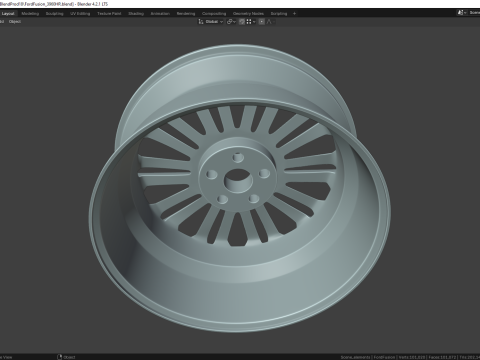Viewport: 480px width, 360px height.
Task: Open Global transform orientation dropdown
Action: pos(211,22)
